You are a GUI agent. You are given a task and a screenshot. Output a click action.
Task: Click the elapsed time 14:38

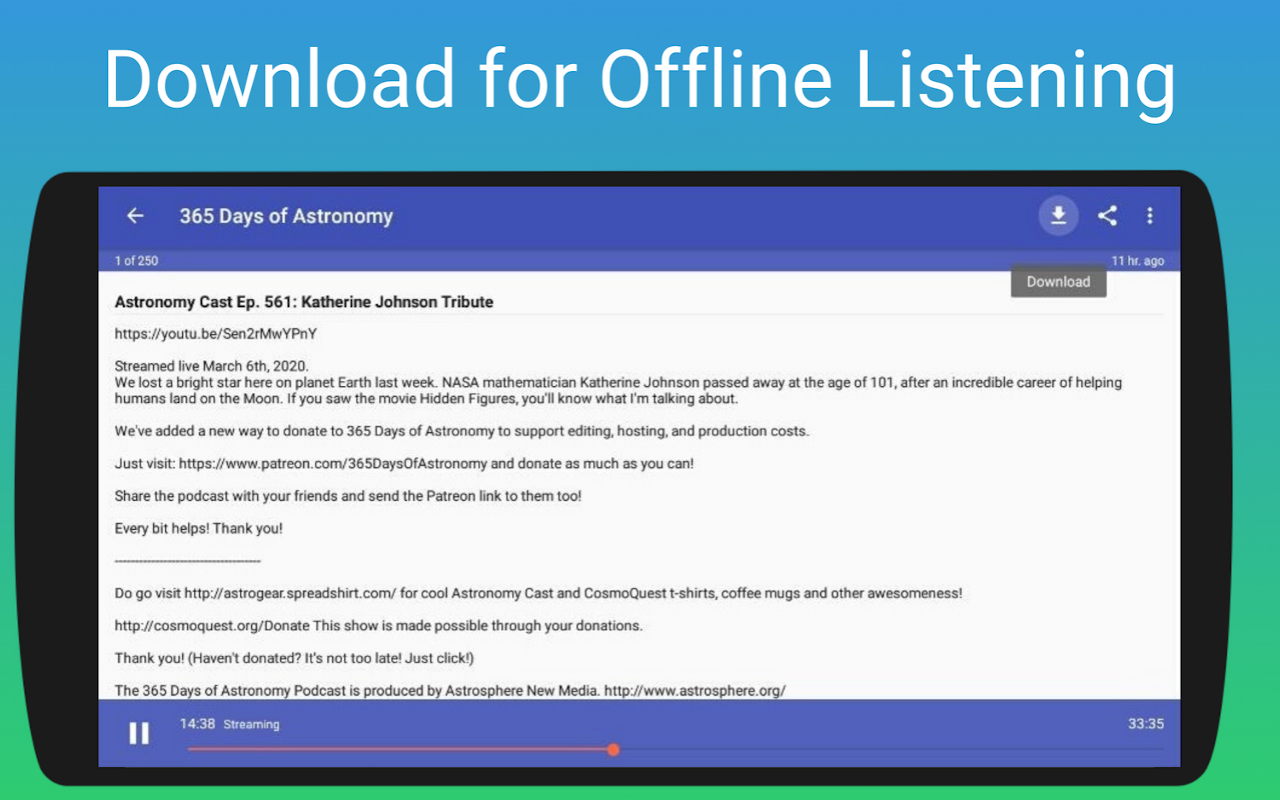tap(197, 724)
